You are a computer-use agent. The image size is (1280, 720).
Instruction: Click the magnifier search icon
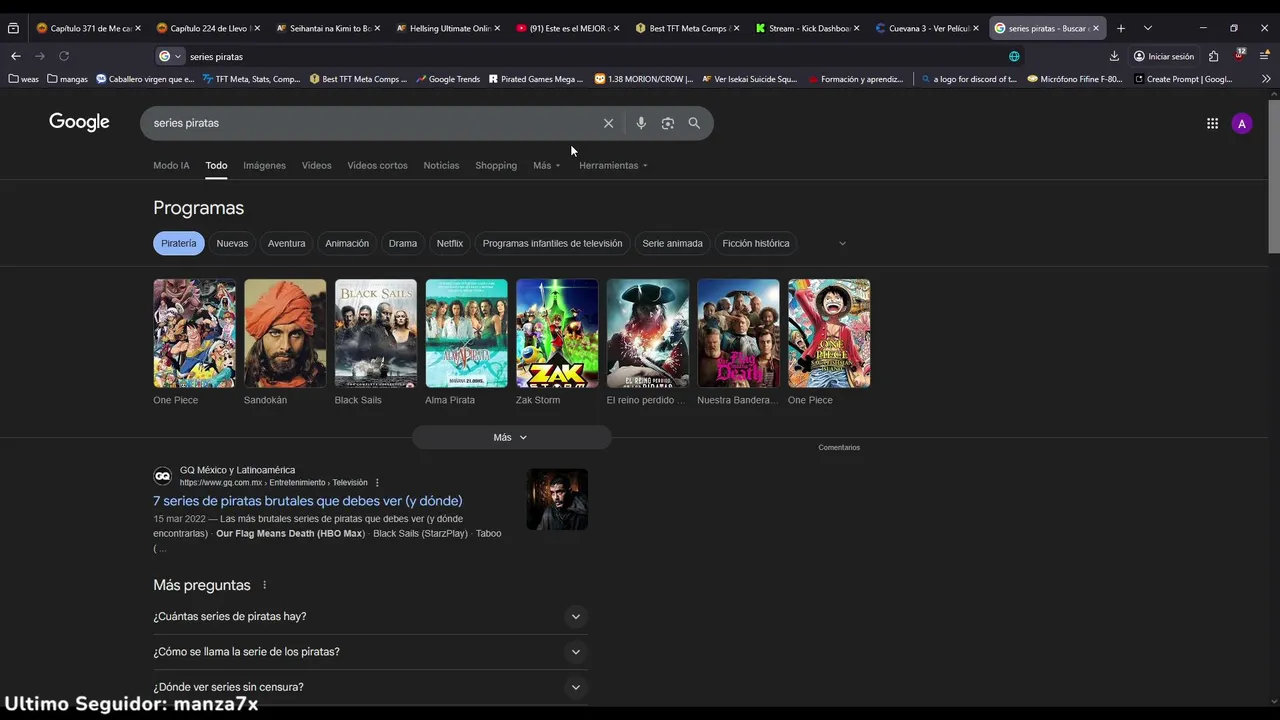tap(694, 123)
